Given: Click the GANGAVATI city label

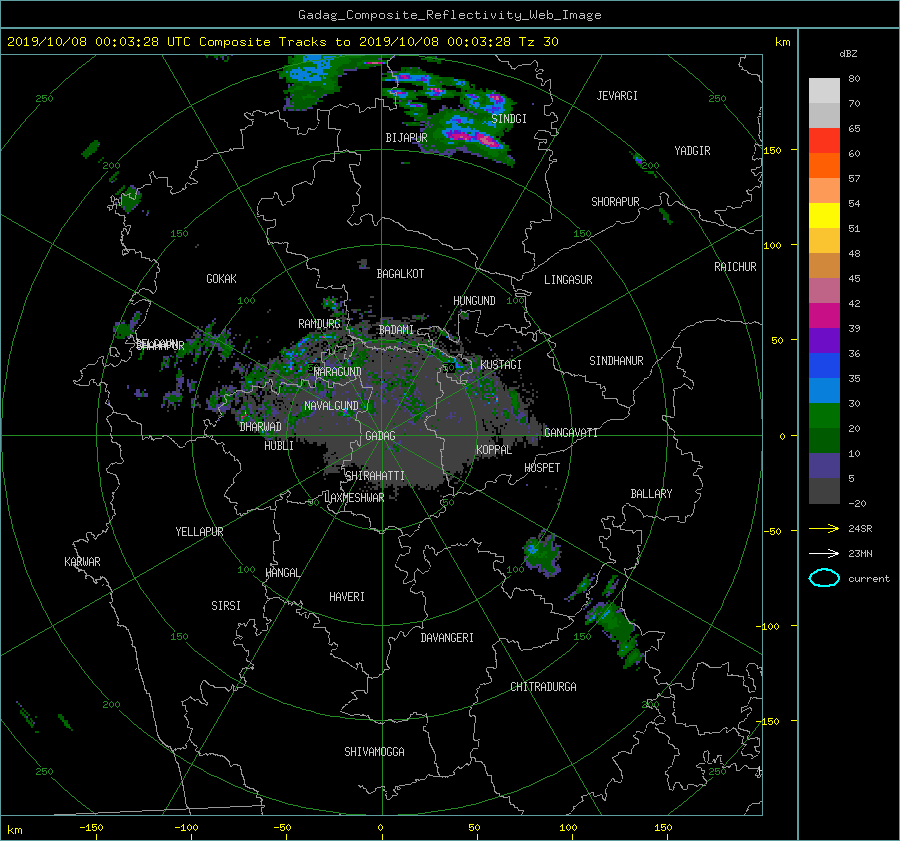Looking at the screenshot, I should click(571, 433).
